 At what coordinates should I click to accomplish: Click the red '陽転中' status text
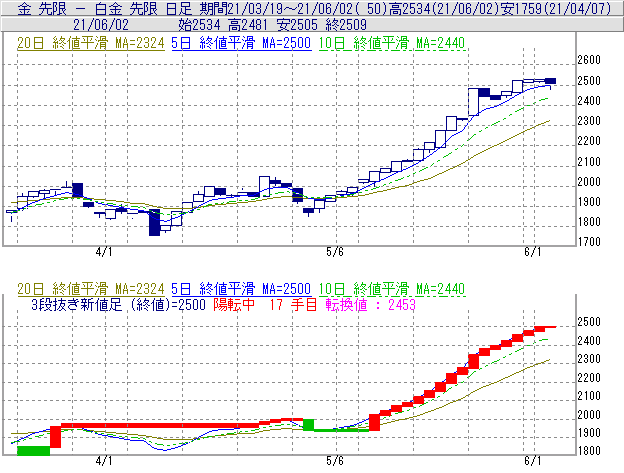click(234, 305)
